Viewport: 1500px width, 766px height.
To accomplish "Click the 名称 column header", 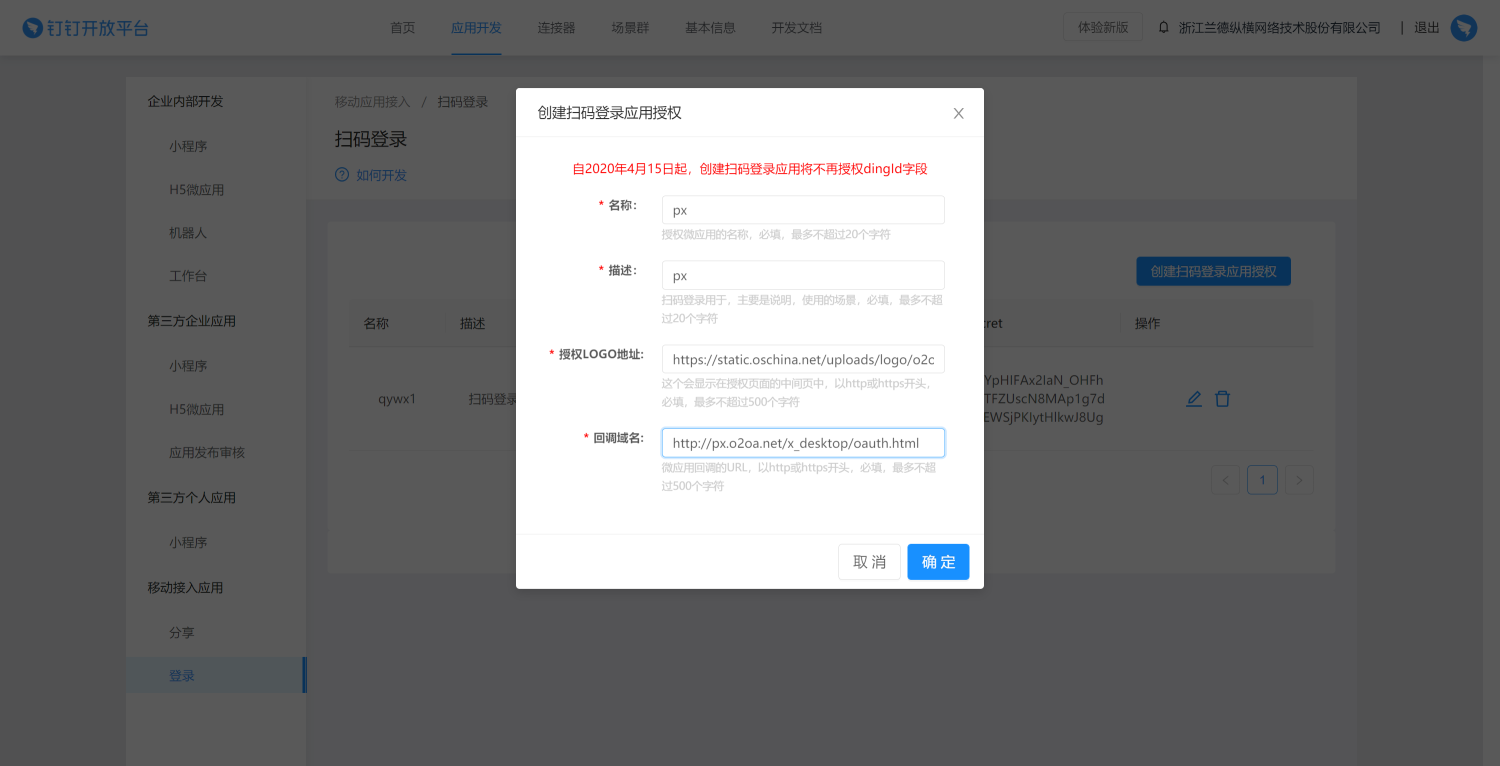I will tap(376, 324).
